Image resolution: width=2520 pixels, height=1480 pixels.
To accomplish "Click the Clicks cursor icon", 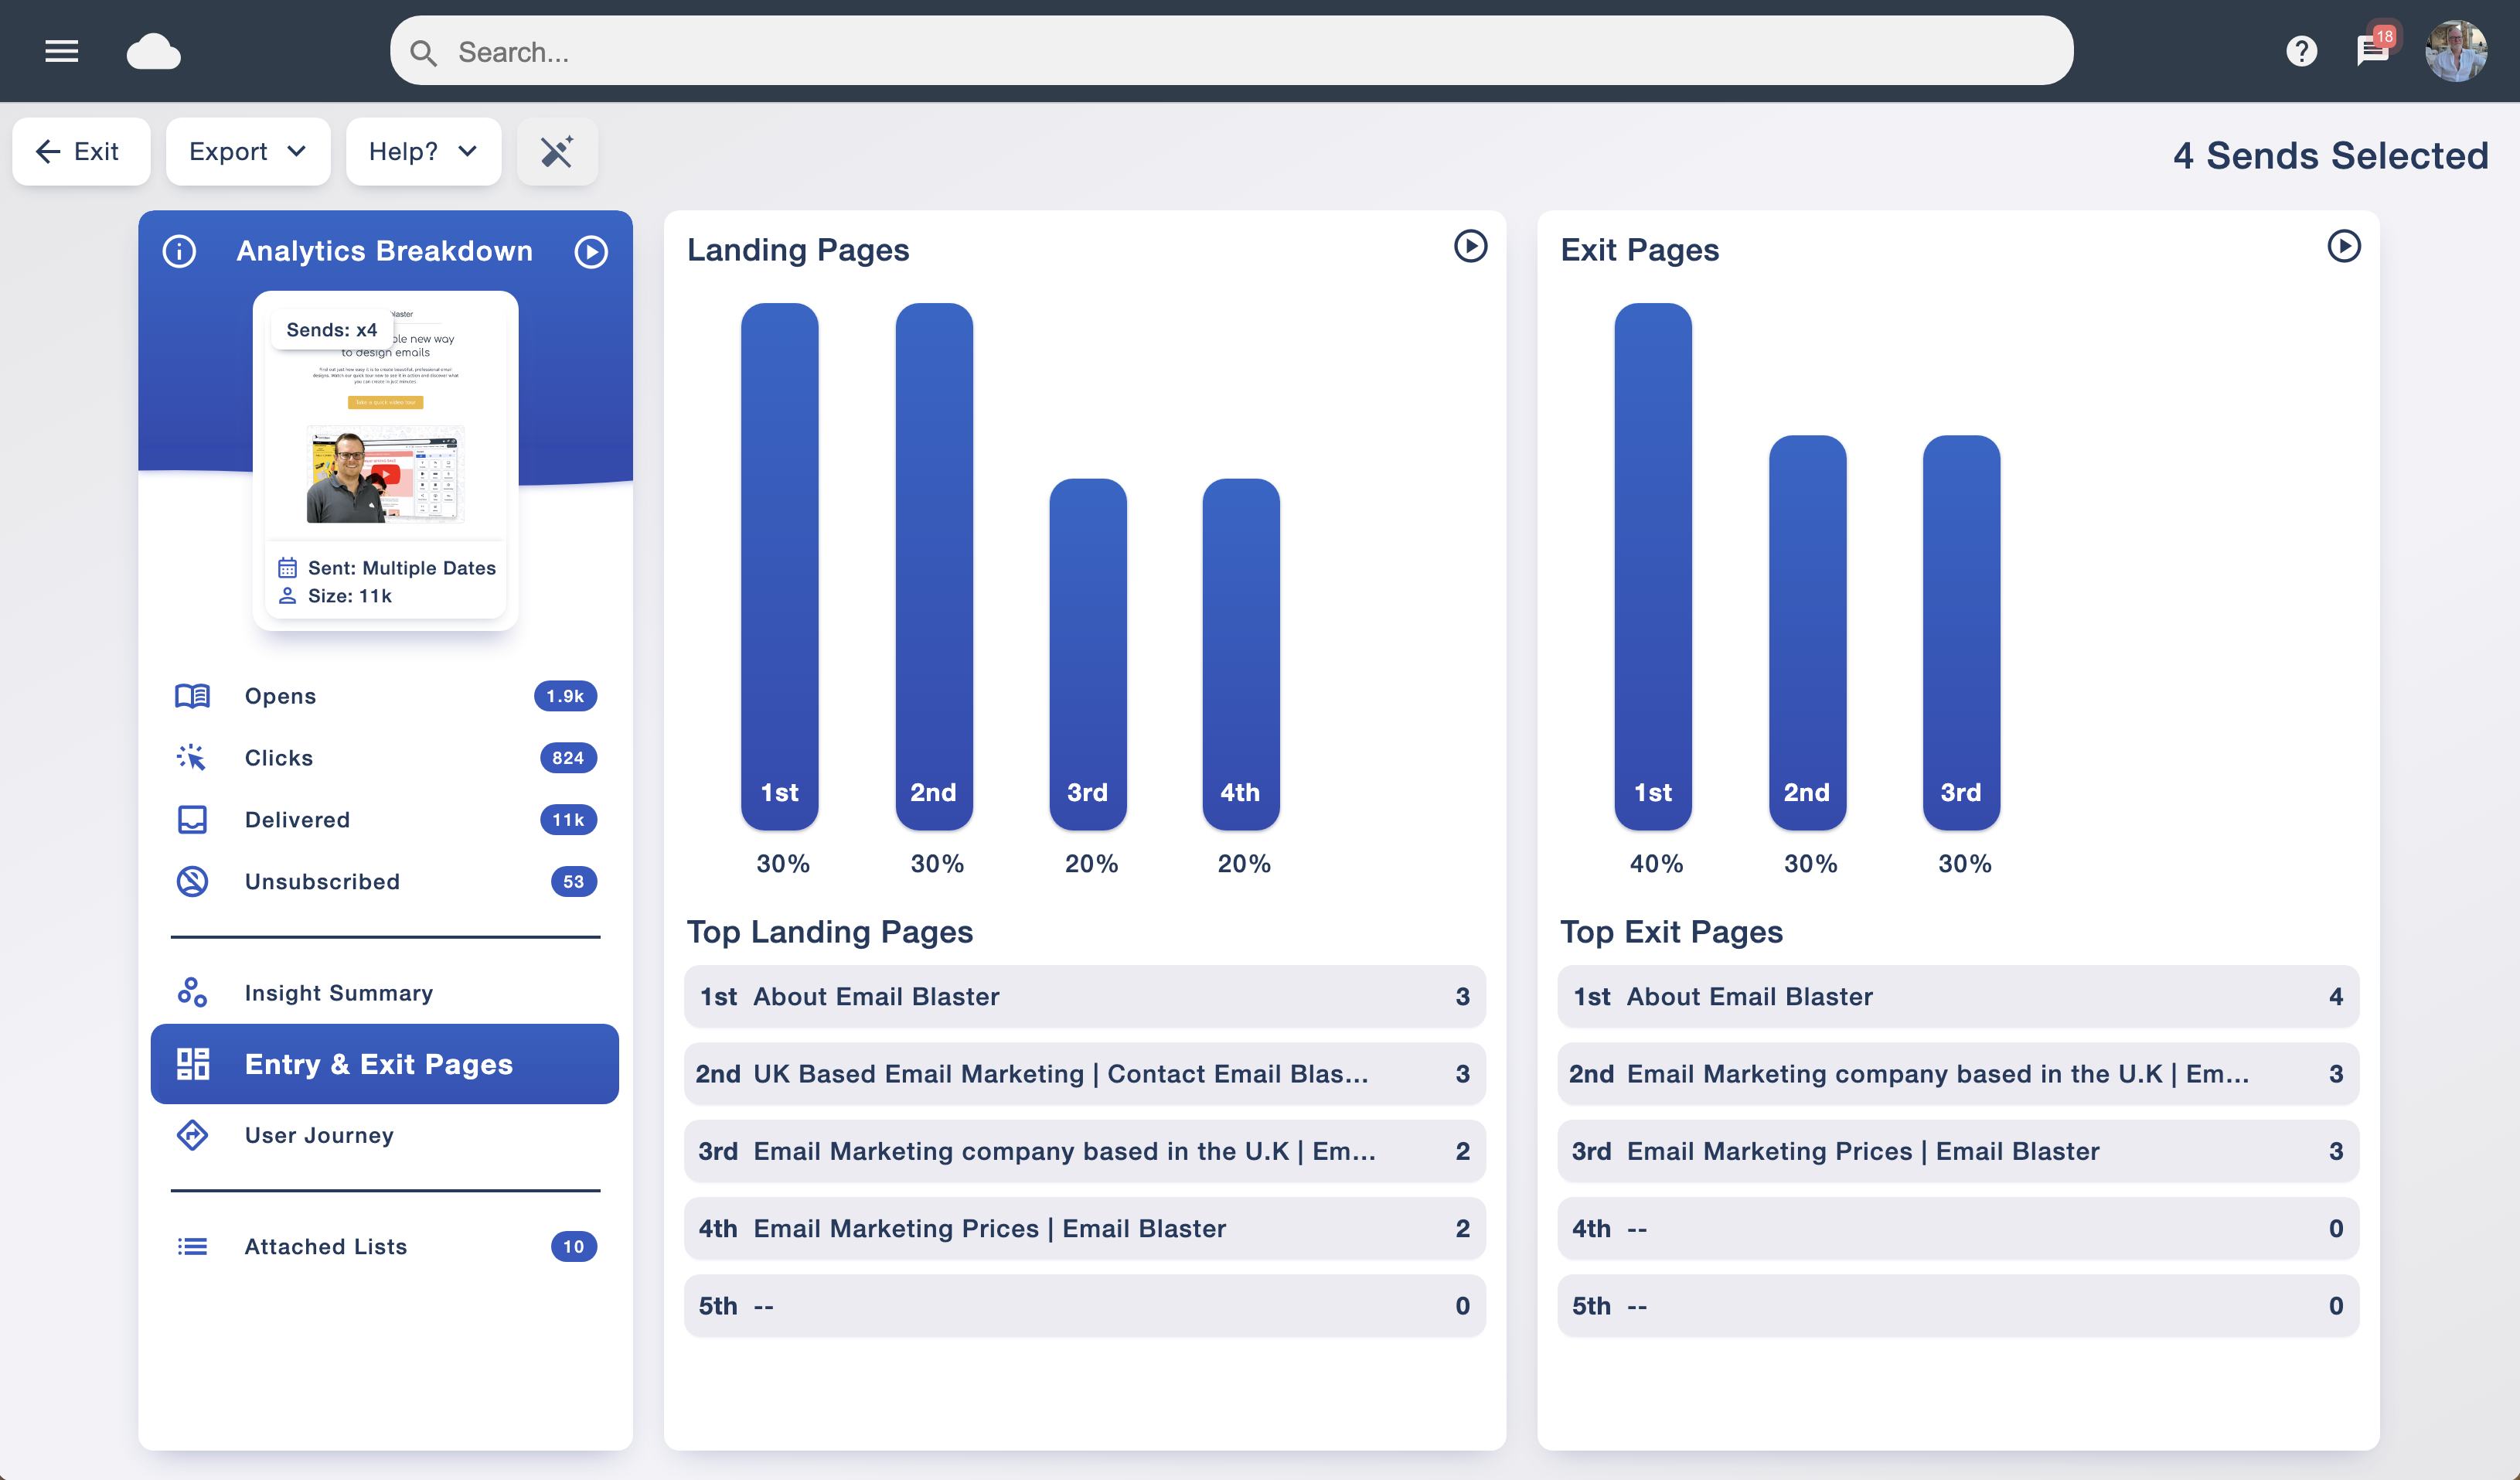I will [x=192, y=758].
